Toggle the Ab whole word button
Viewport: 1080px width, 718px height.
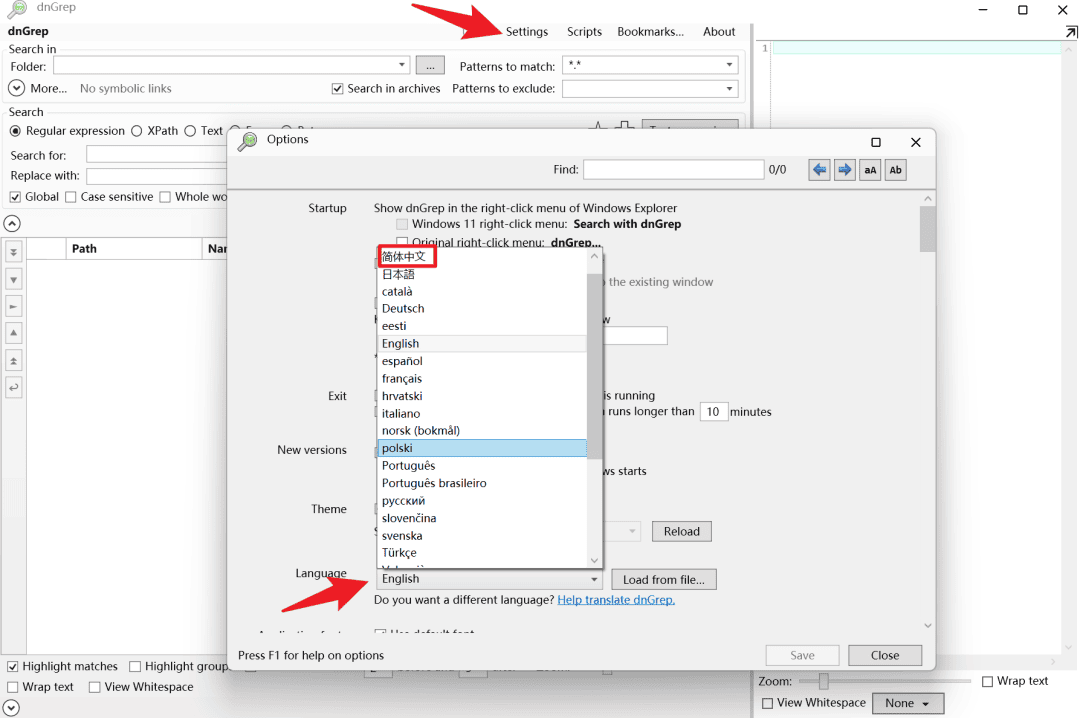pos(895,170)
